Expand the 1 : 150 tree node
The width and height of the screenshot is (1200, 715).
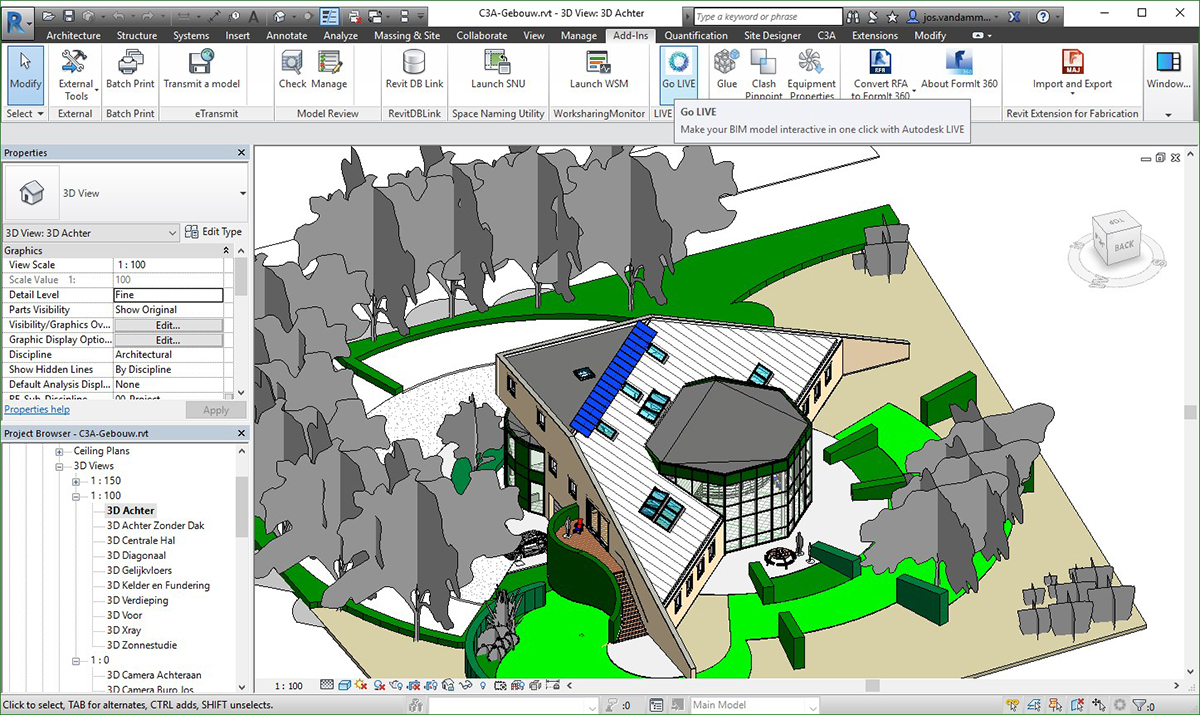pos(75,481)
